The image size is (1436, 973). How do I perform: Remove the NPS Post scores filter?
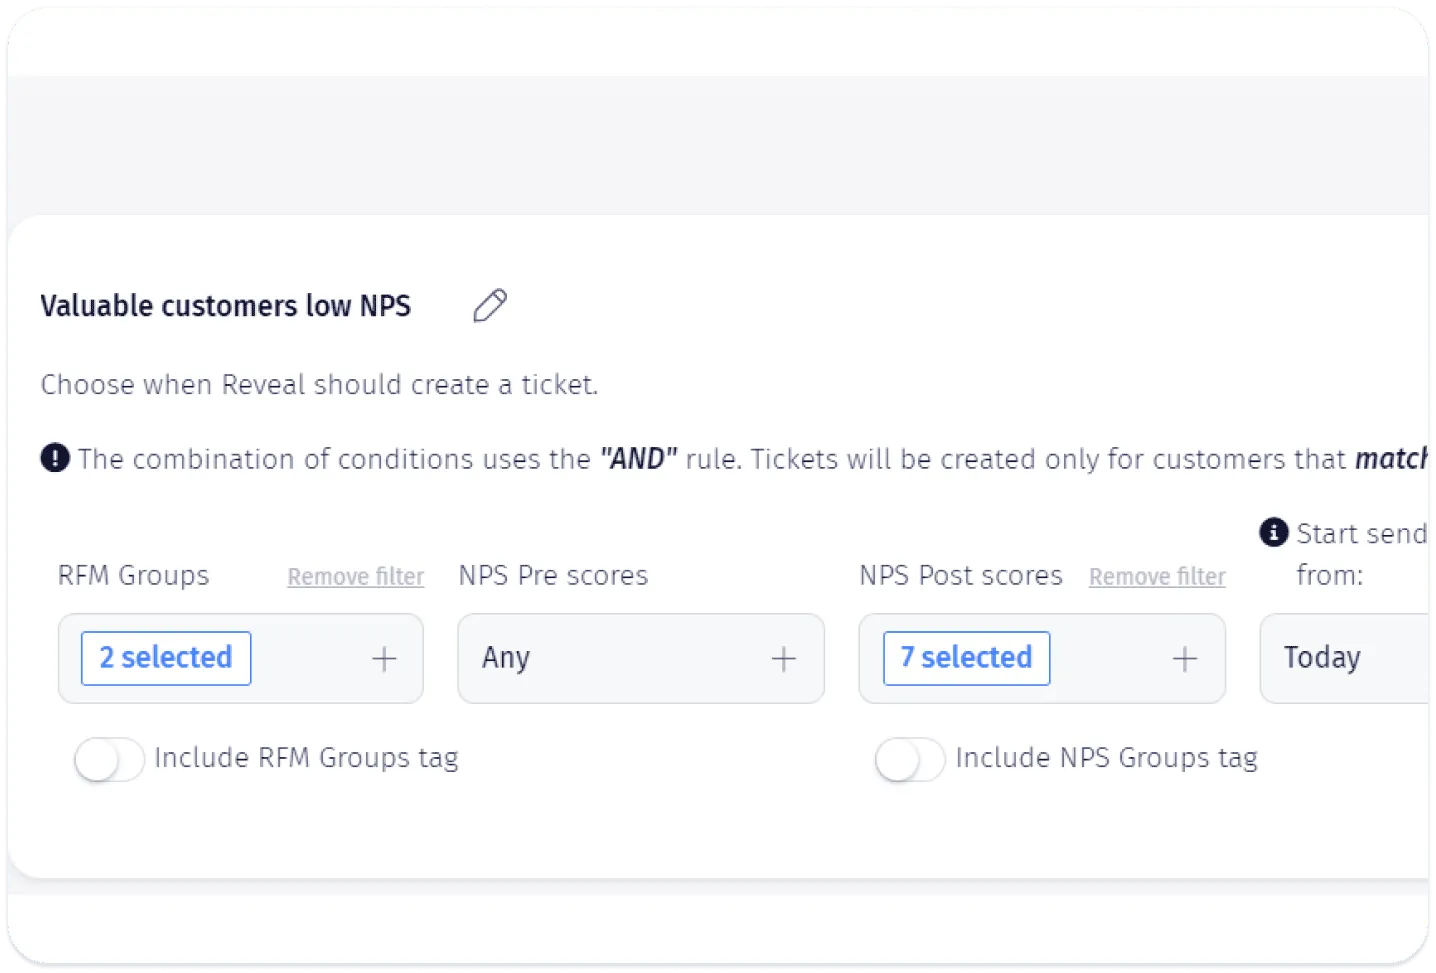click(1157, 577)
